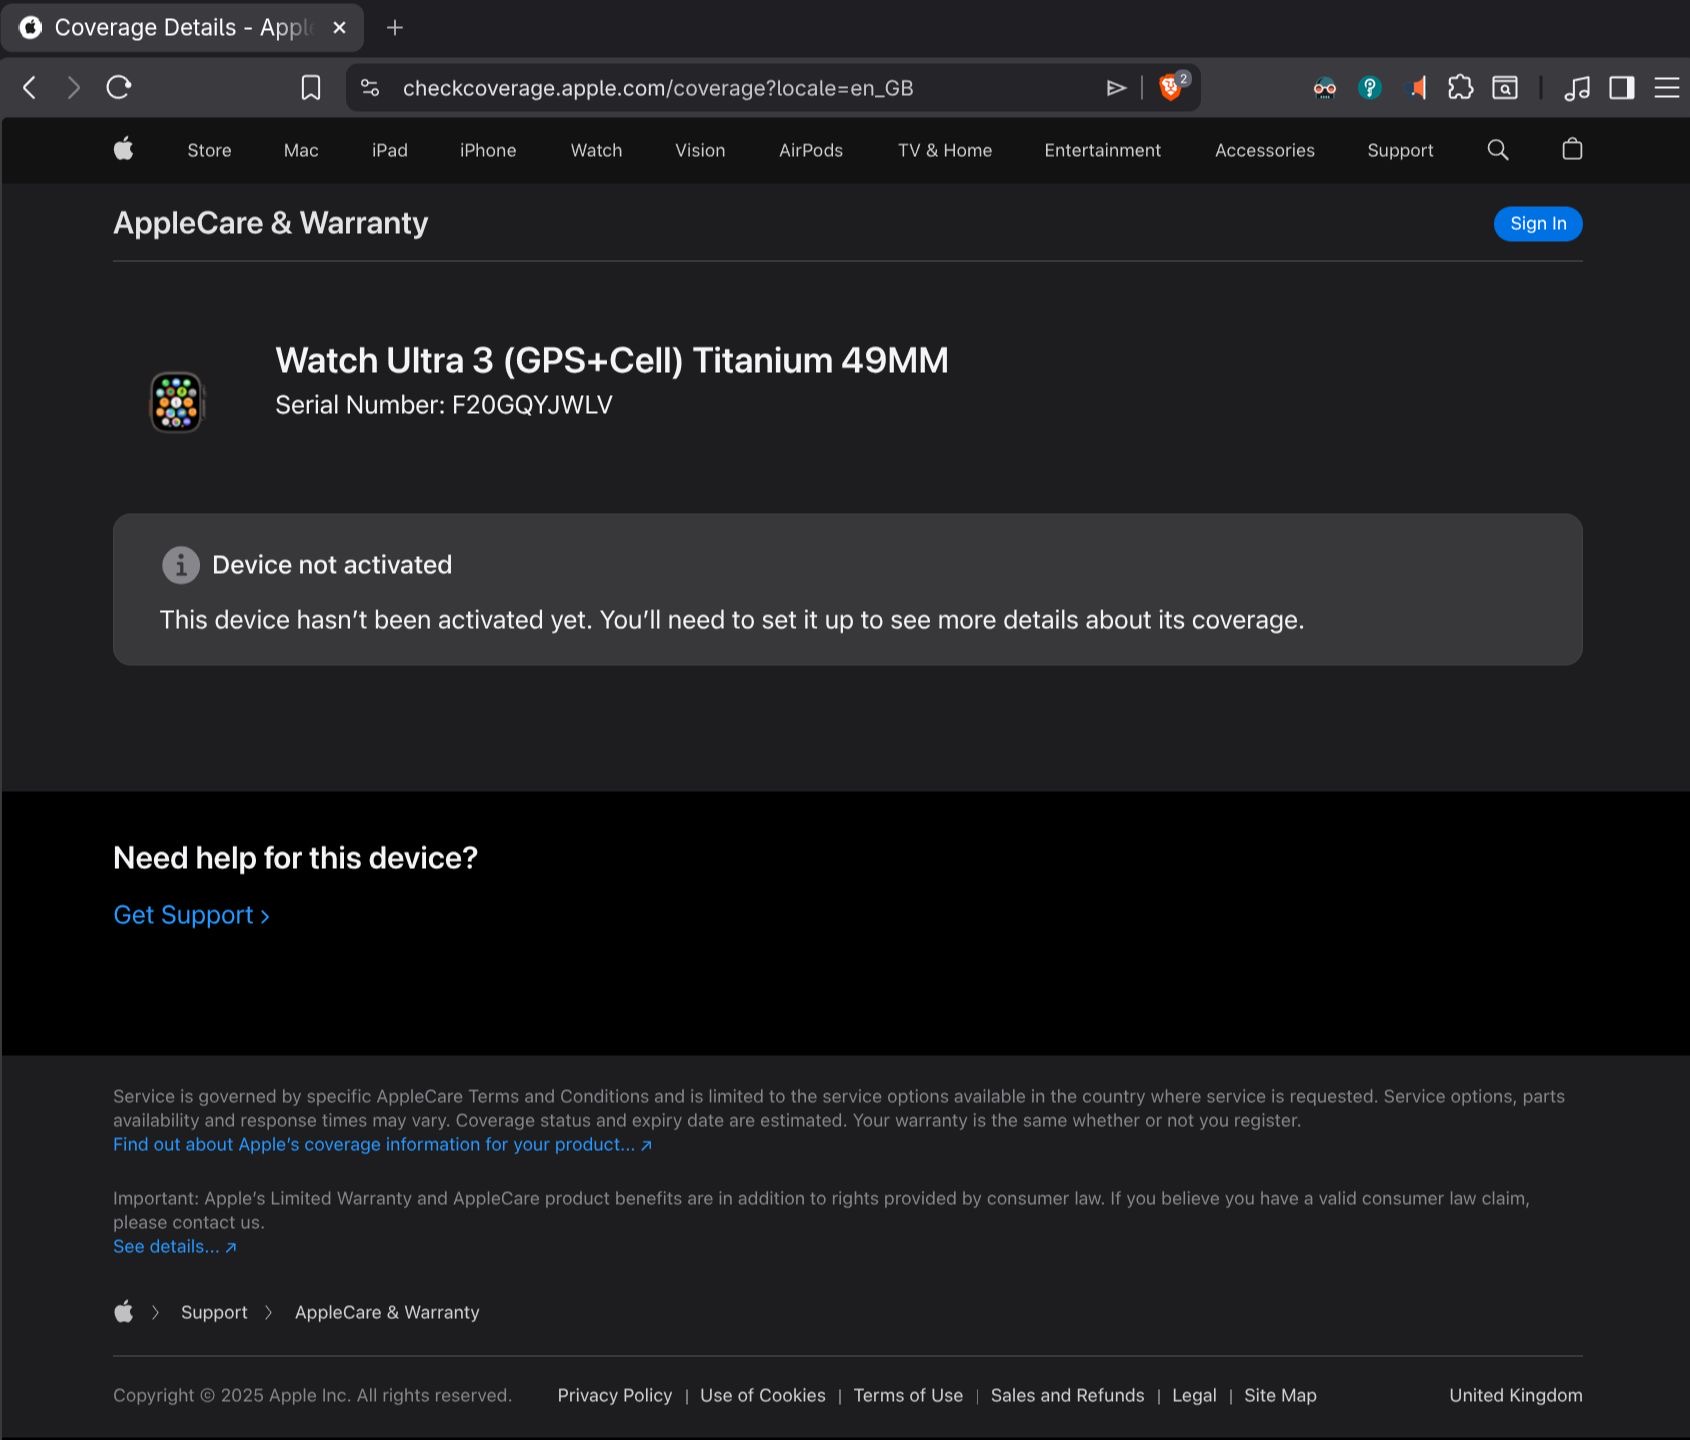Open Apple site search magnifier
This screenshot has height=1440, width=1690.
[1497, 150]
